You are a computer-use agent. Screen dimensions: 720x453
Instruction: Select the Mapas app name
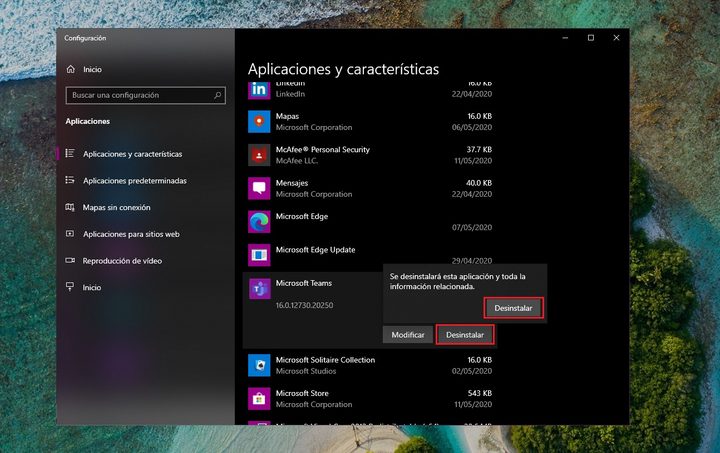coord(287,116)
